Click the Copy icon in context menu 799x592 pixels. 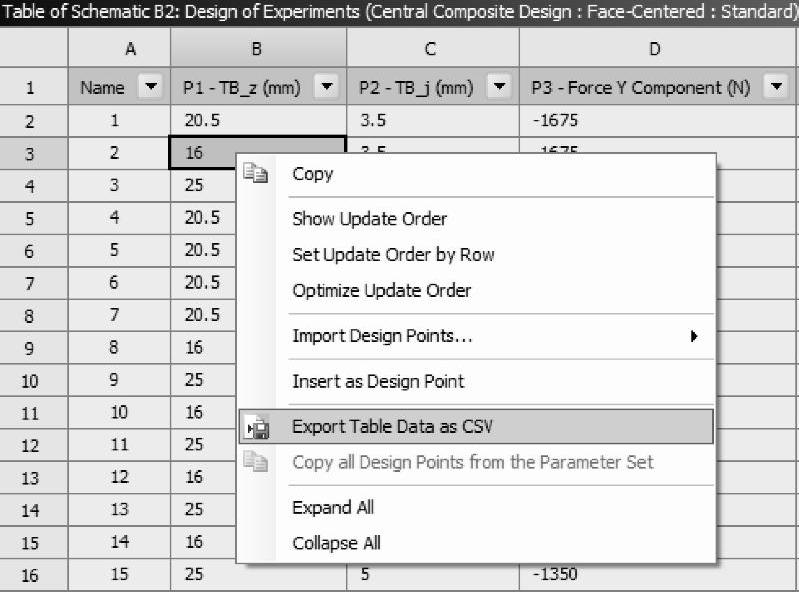coord(256,174)
